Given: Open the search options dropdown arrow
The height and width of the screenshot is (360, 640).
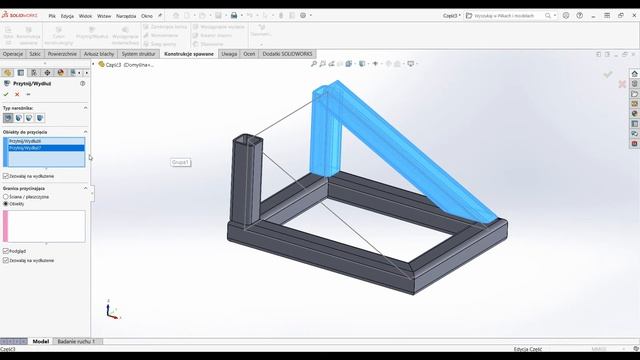Looking at the screenshot, I should click(x=555, y=16).
